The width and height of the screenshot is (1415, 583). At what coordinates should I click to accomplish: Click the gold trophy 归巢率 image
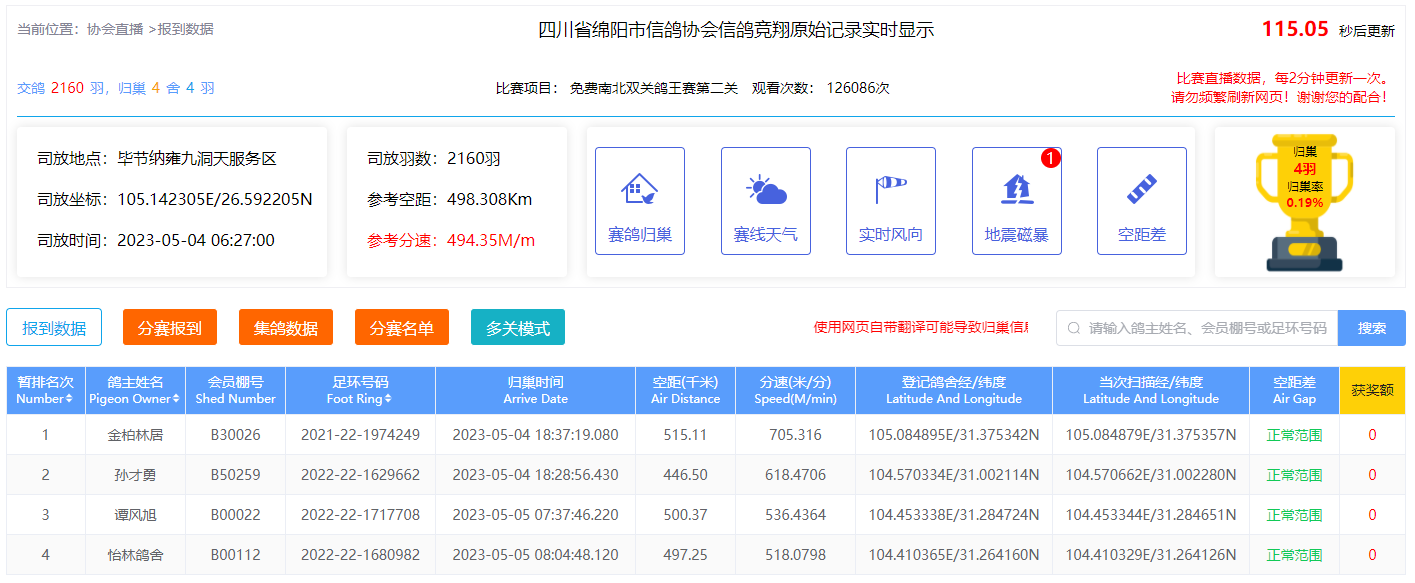point(1304,202)
